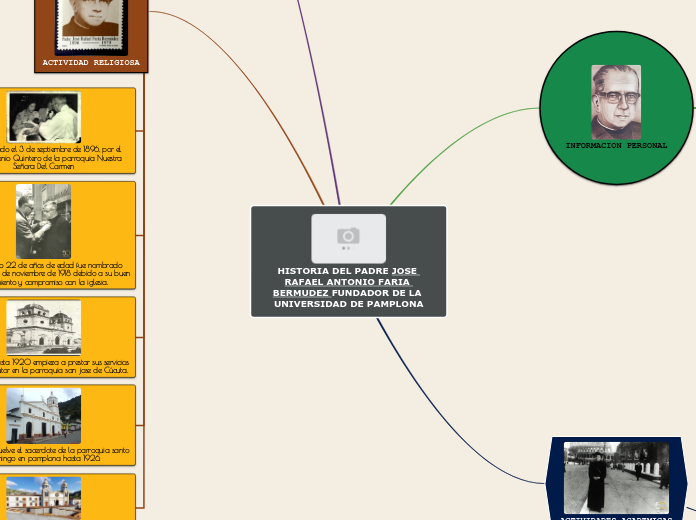This screenshot has height=520, width=696.
Task: Select text about parroquia santo domingo en pamplona
Action: tap(65, 454)
